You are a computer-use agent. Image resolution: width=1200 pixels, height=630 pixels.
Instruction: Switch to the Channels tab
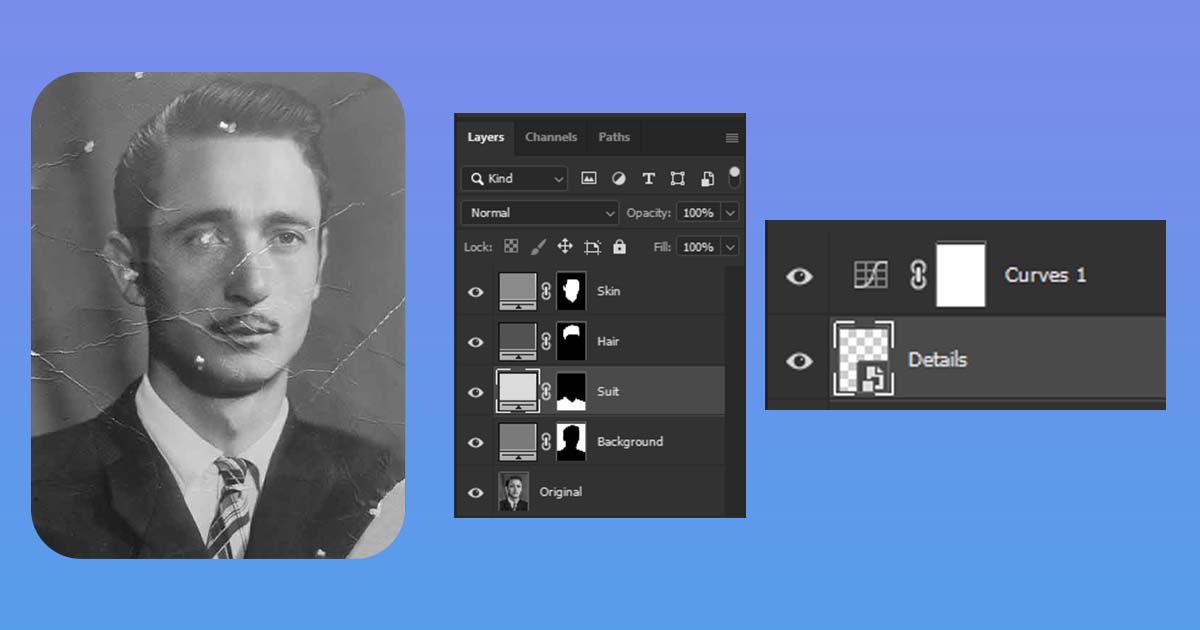pyautogui.click(x=551, y=137)
